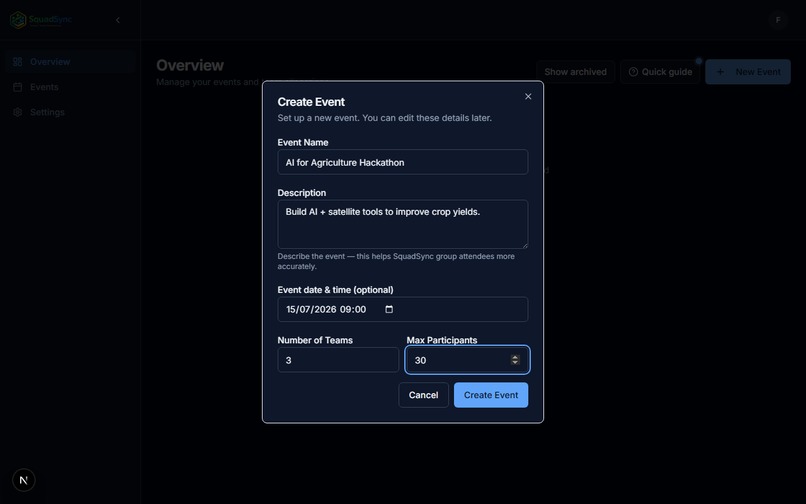Viewport: 806px width, 504px height.
Task: Click the Settings gear icon in sidebar
Action: [x=17, y=112]
